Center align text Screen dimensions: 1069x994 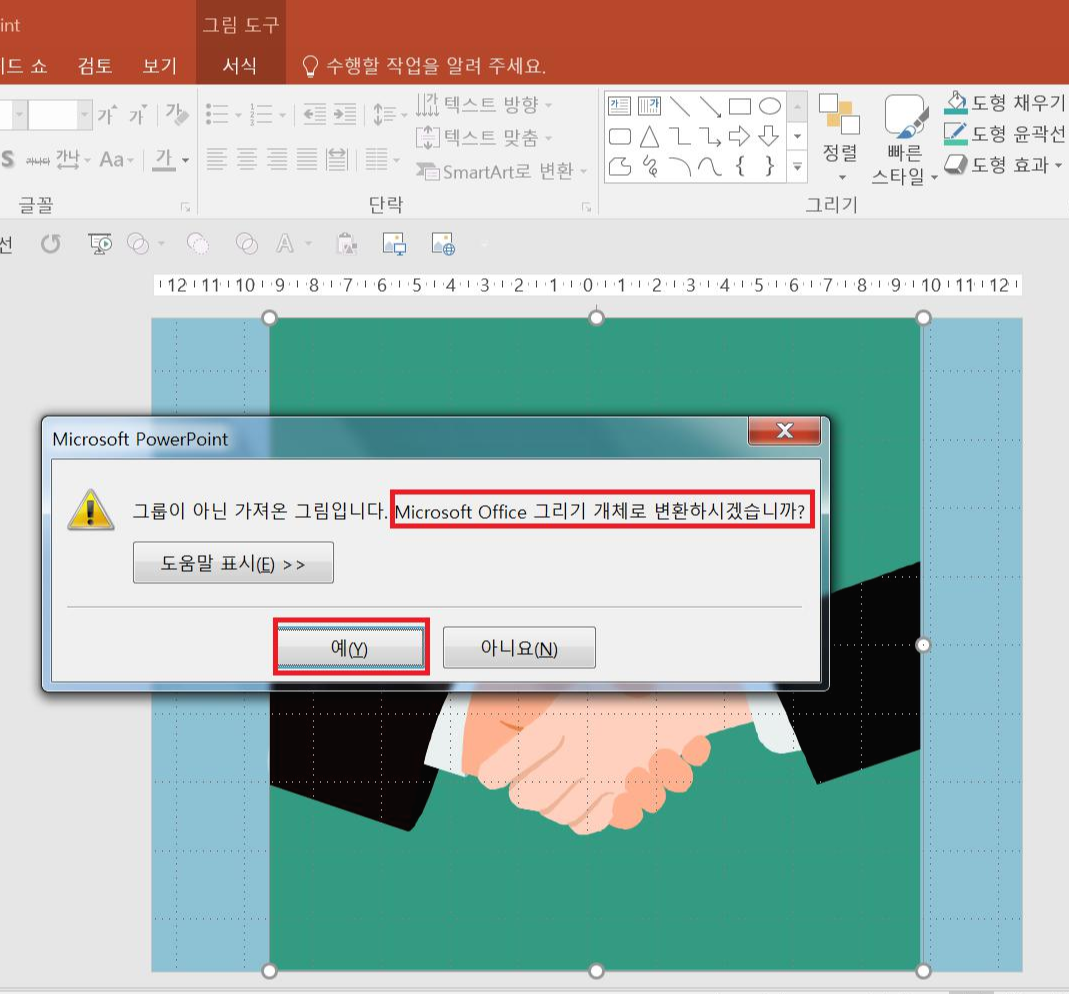click(247, 159)
